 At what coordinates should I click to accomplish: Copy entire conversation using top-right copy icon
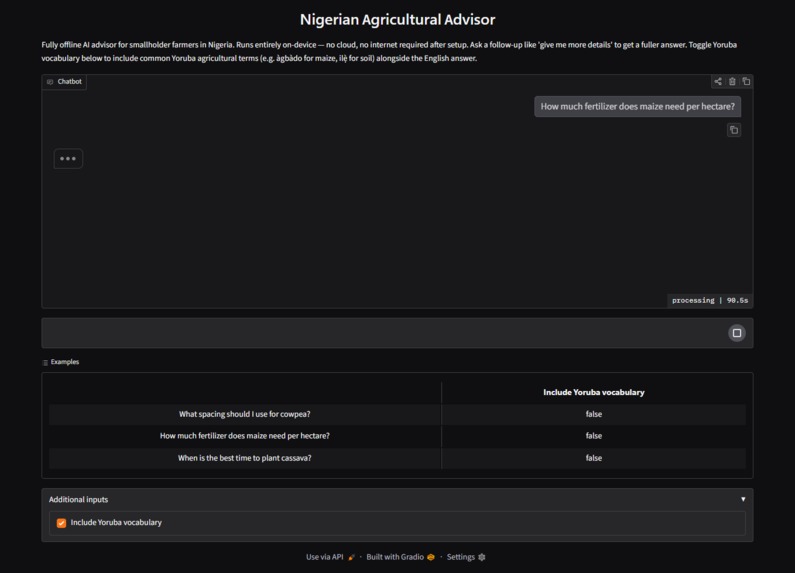[746, 82]
